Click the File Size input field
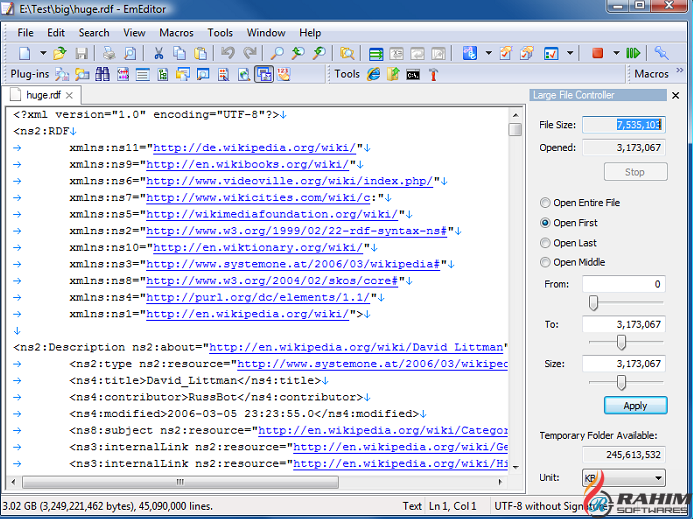Image resolution: width=693 pixels, height=519 pixels. [x=623, y=125]
